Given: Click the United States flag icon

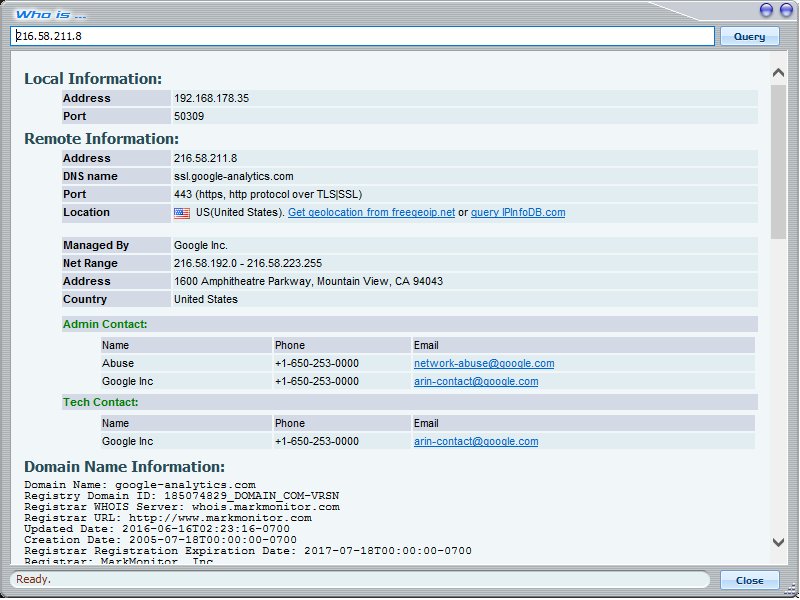Looking at the screenshot, I should 182,213.
